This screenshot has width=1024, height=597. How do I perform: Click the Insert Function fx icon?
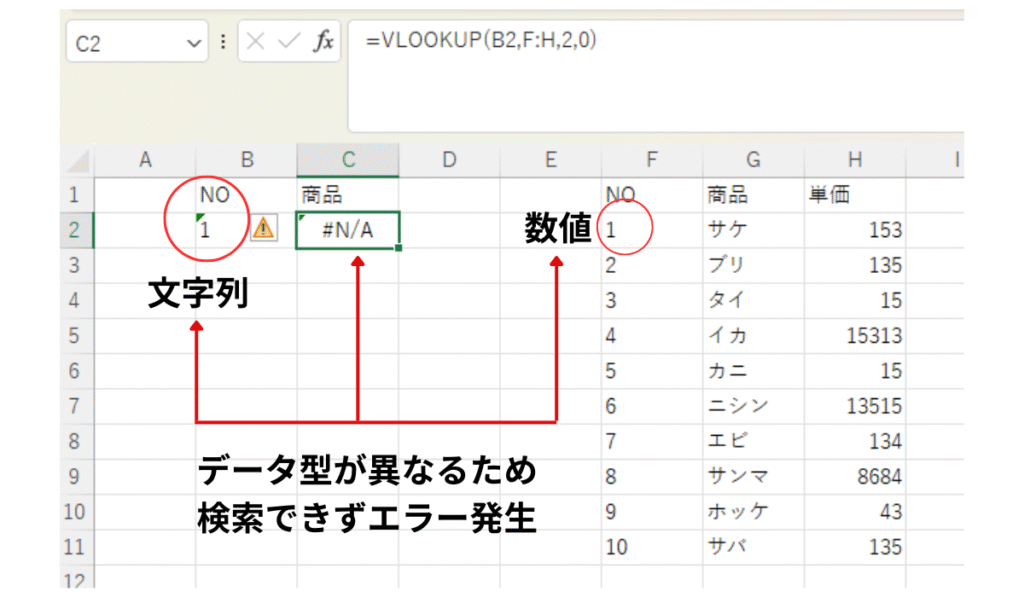coord(324,43)
